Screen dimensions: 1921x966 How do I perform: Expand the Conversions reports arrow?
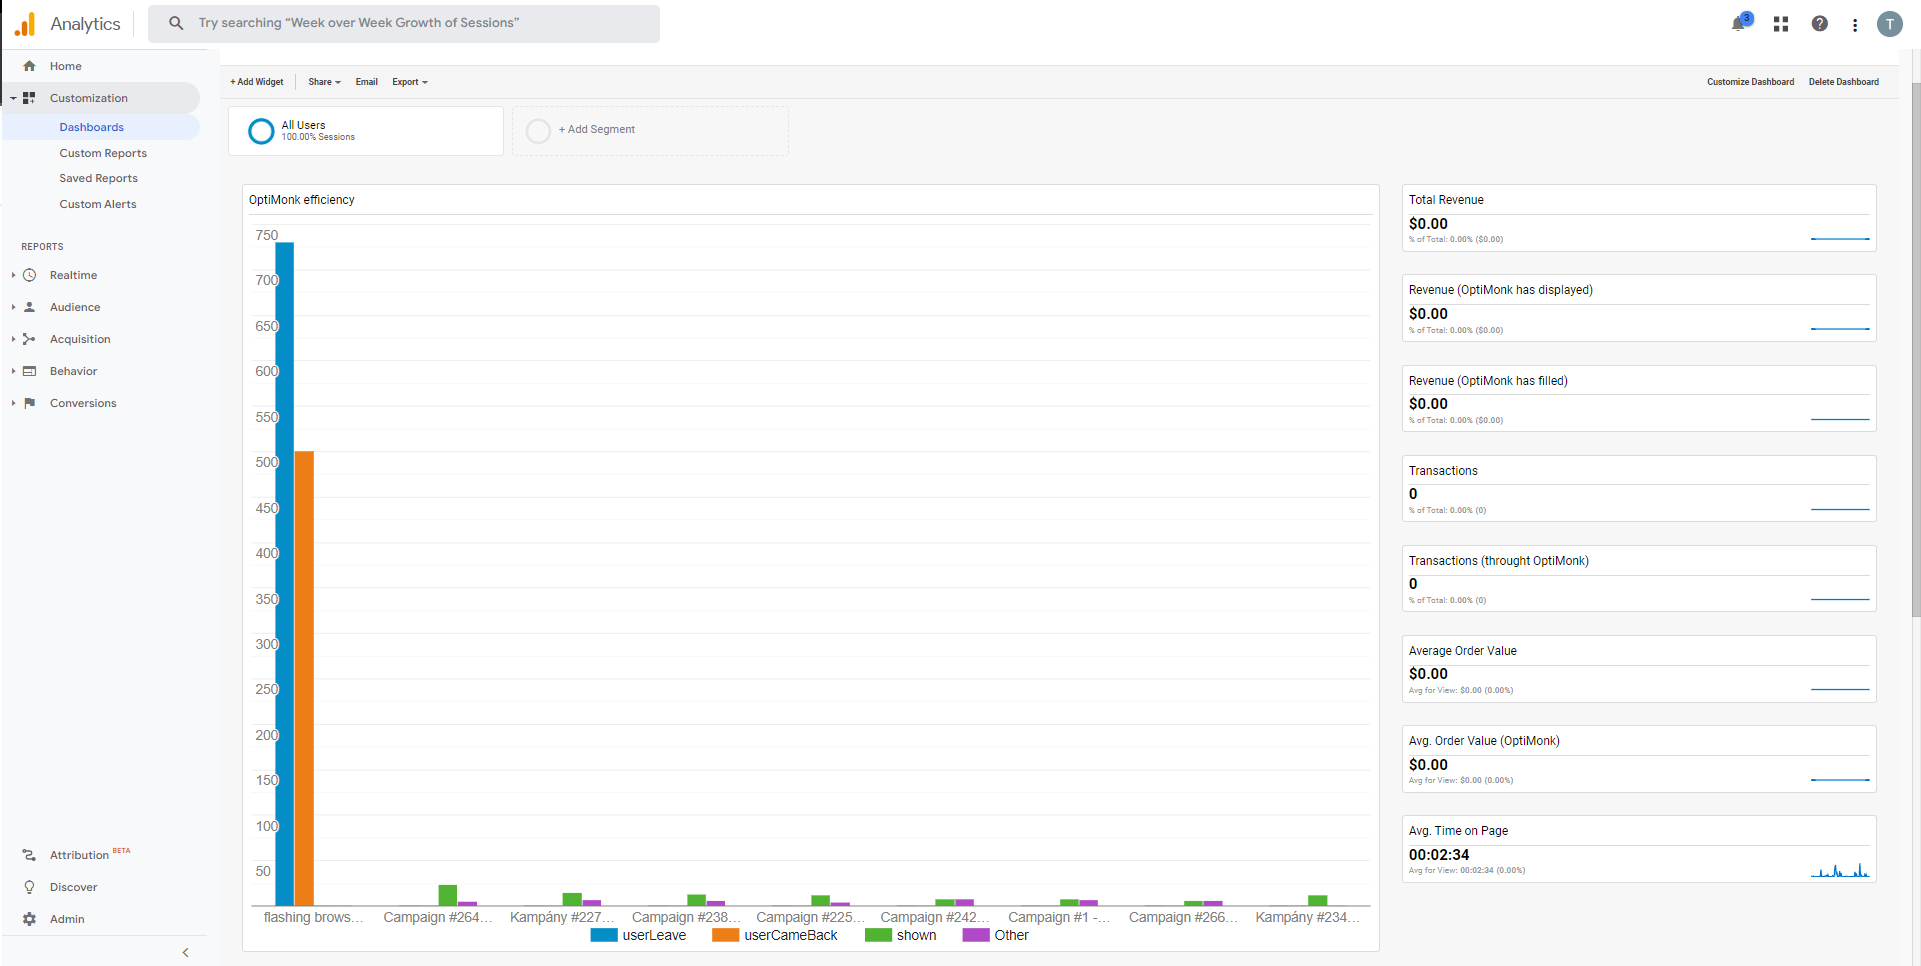click(13, 403)
